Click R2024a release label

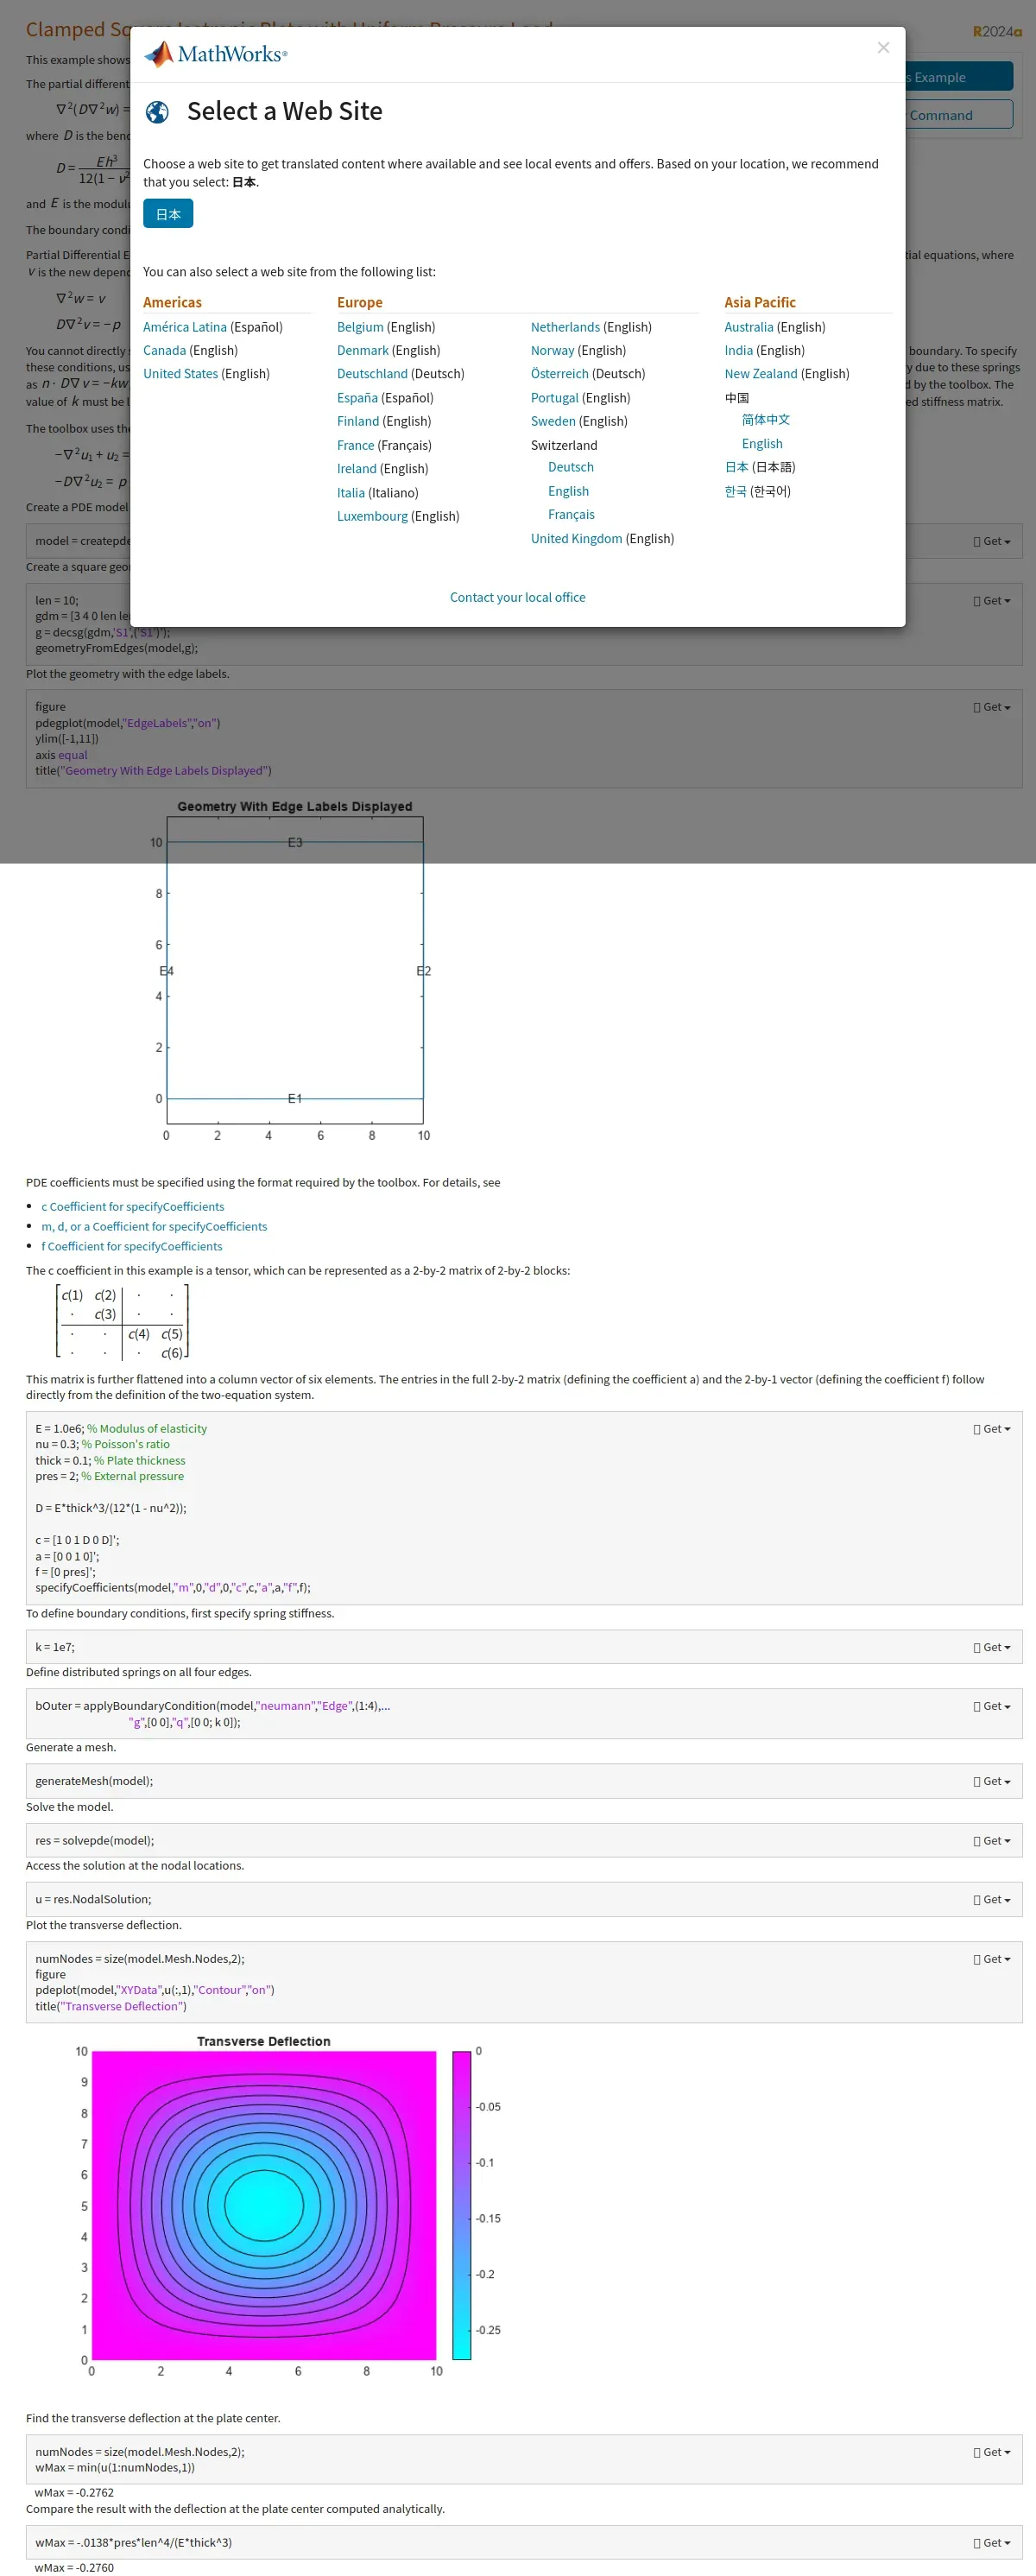pyautogui.click(x=997, y=31)
